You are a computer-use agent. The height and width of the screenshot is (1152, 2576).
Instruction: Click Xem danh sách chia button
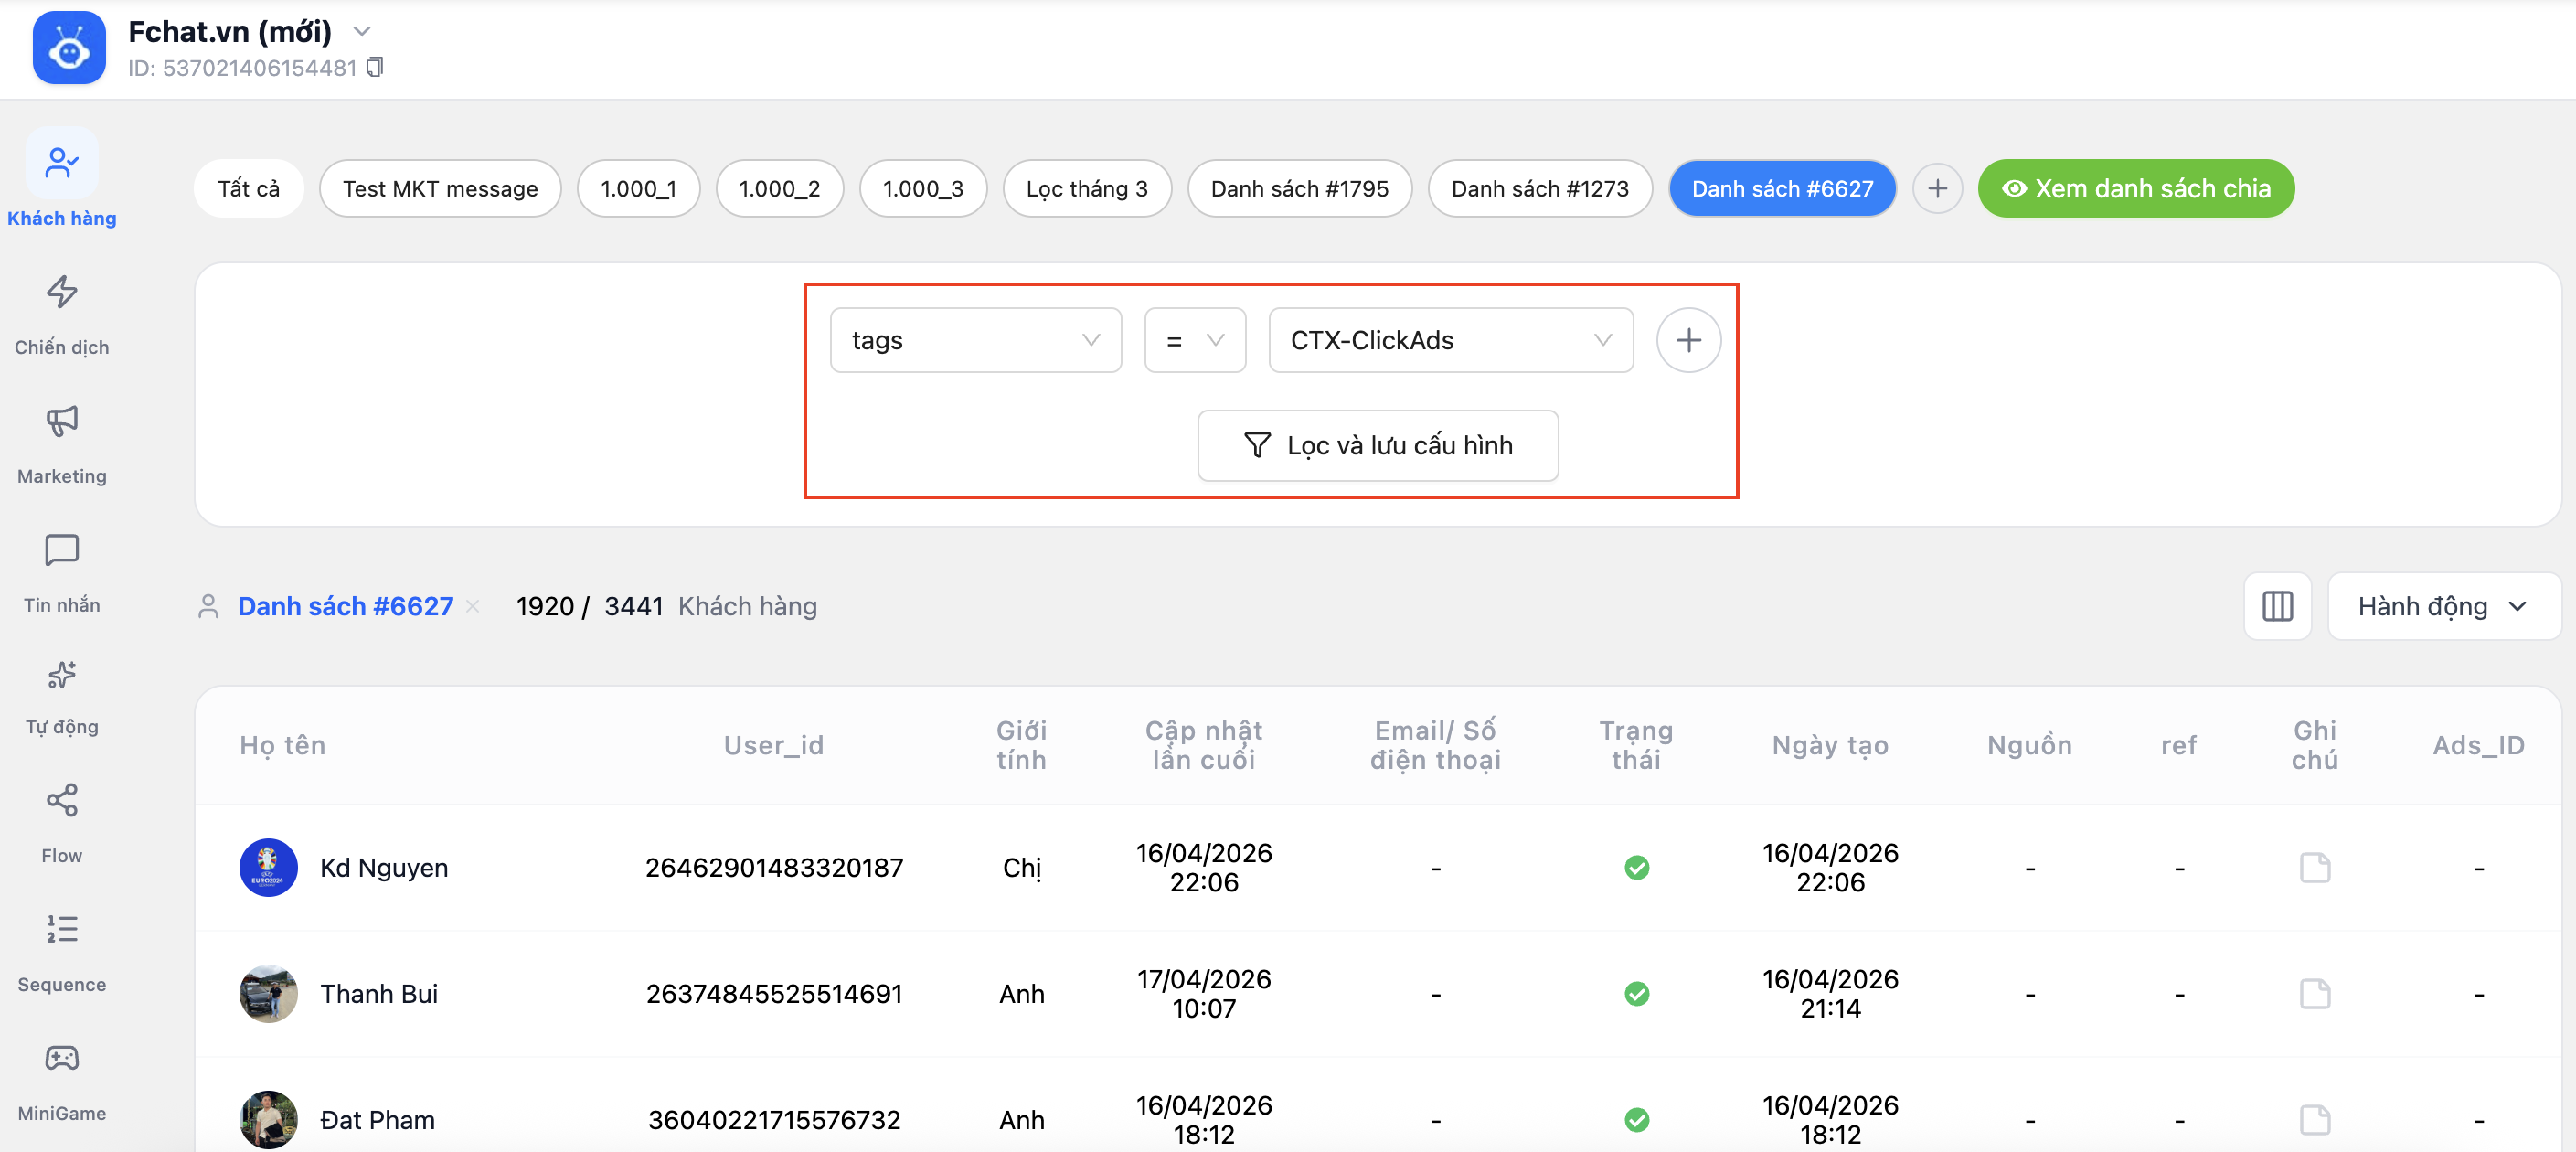pyautogui.click(x=2135, y=188)
